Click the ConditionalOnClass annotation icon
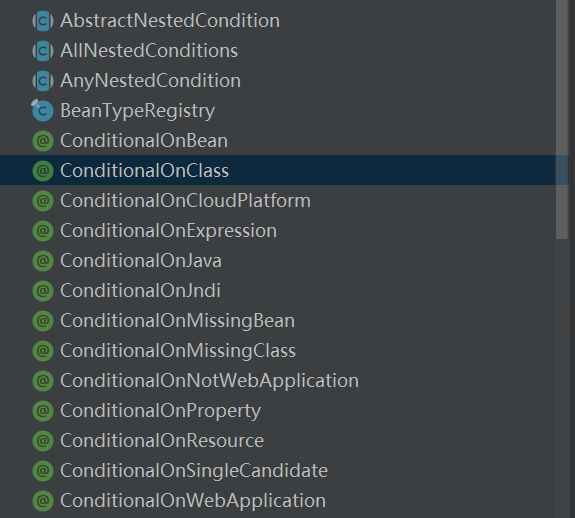The width and height of the screenshot is (575, 518). point(43,171)
